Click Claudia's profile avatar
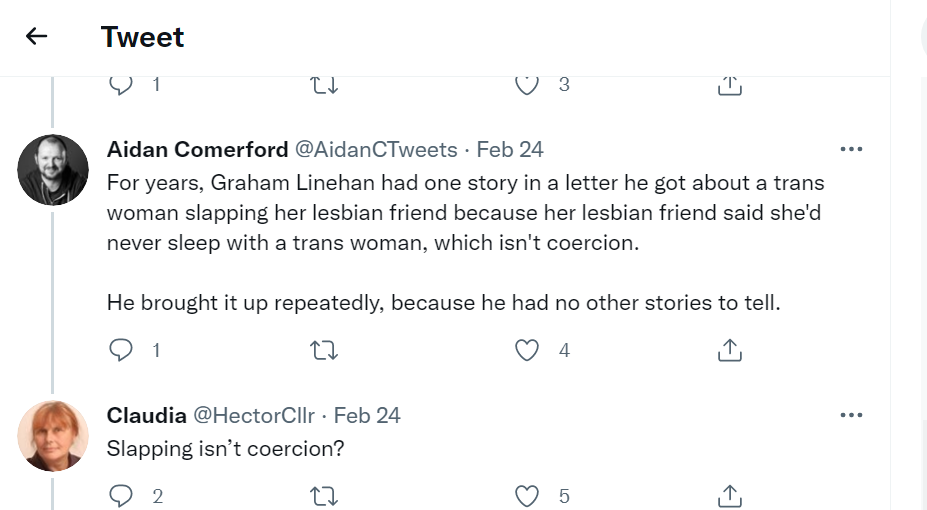927x510 pixels. click(x=53, y=436)
